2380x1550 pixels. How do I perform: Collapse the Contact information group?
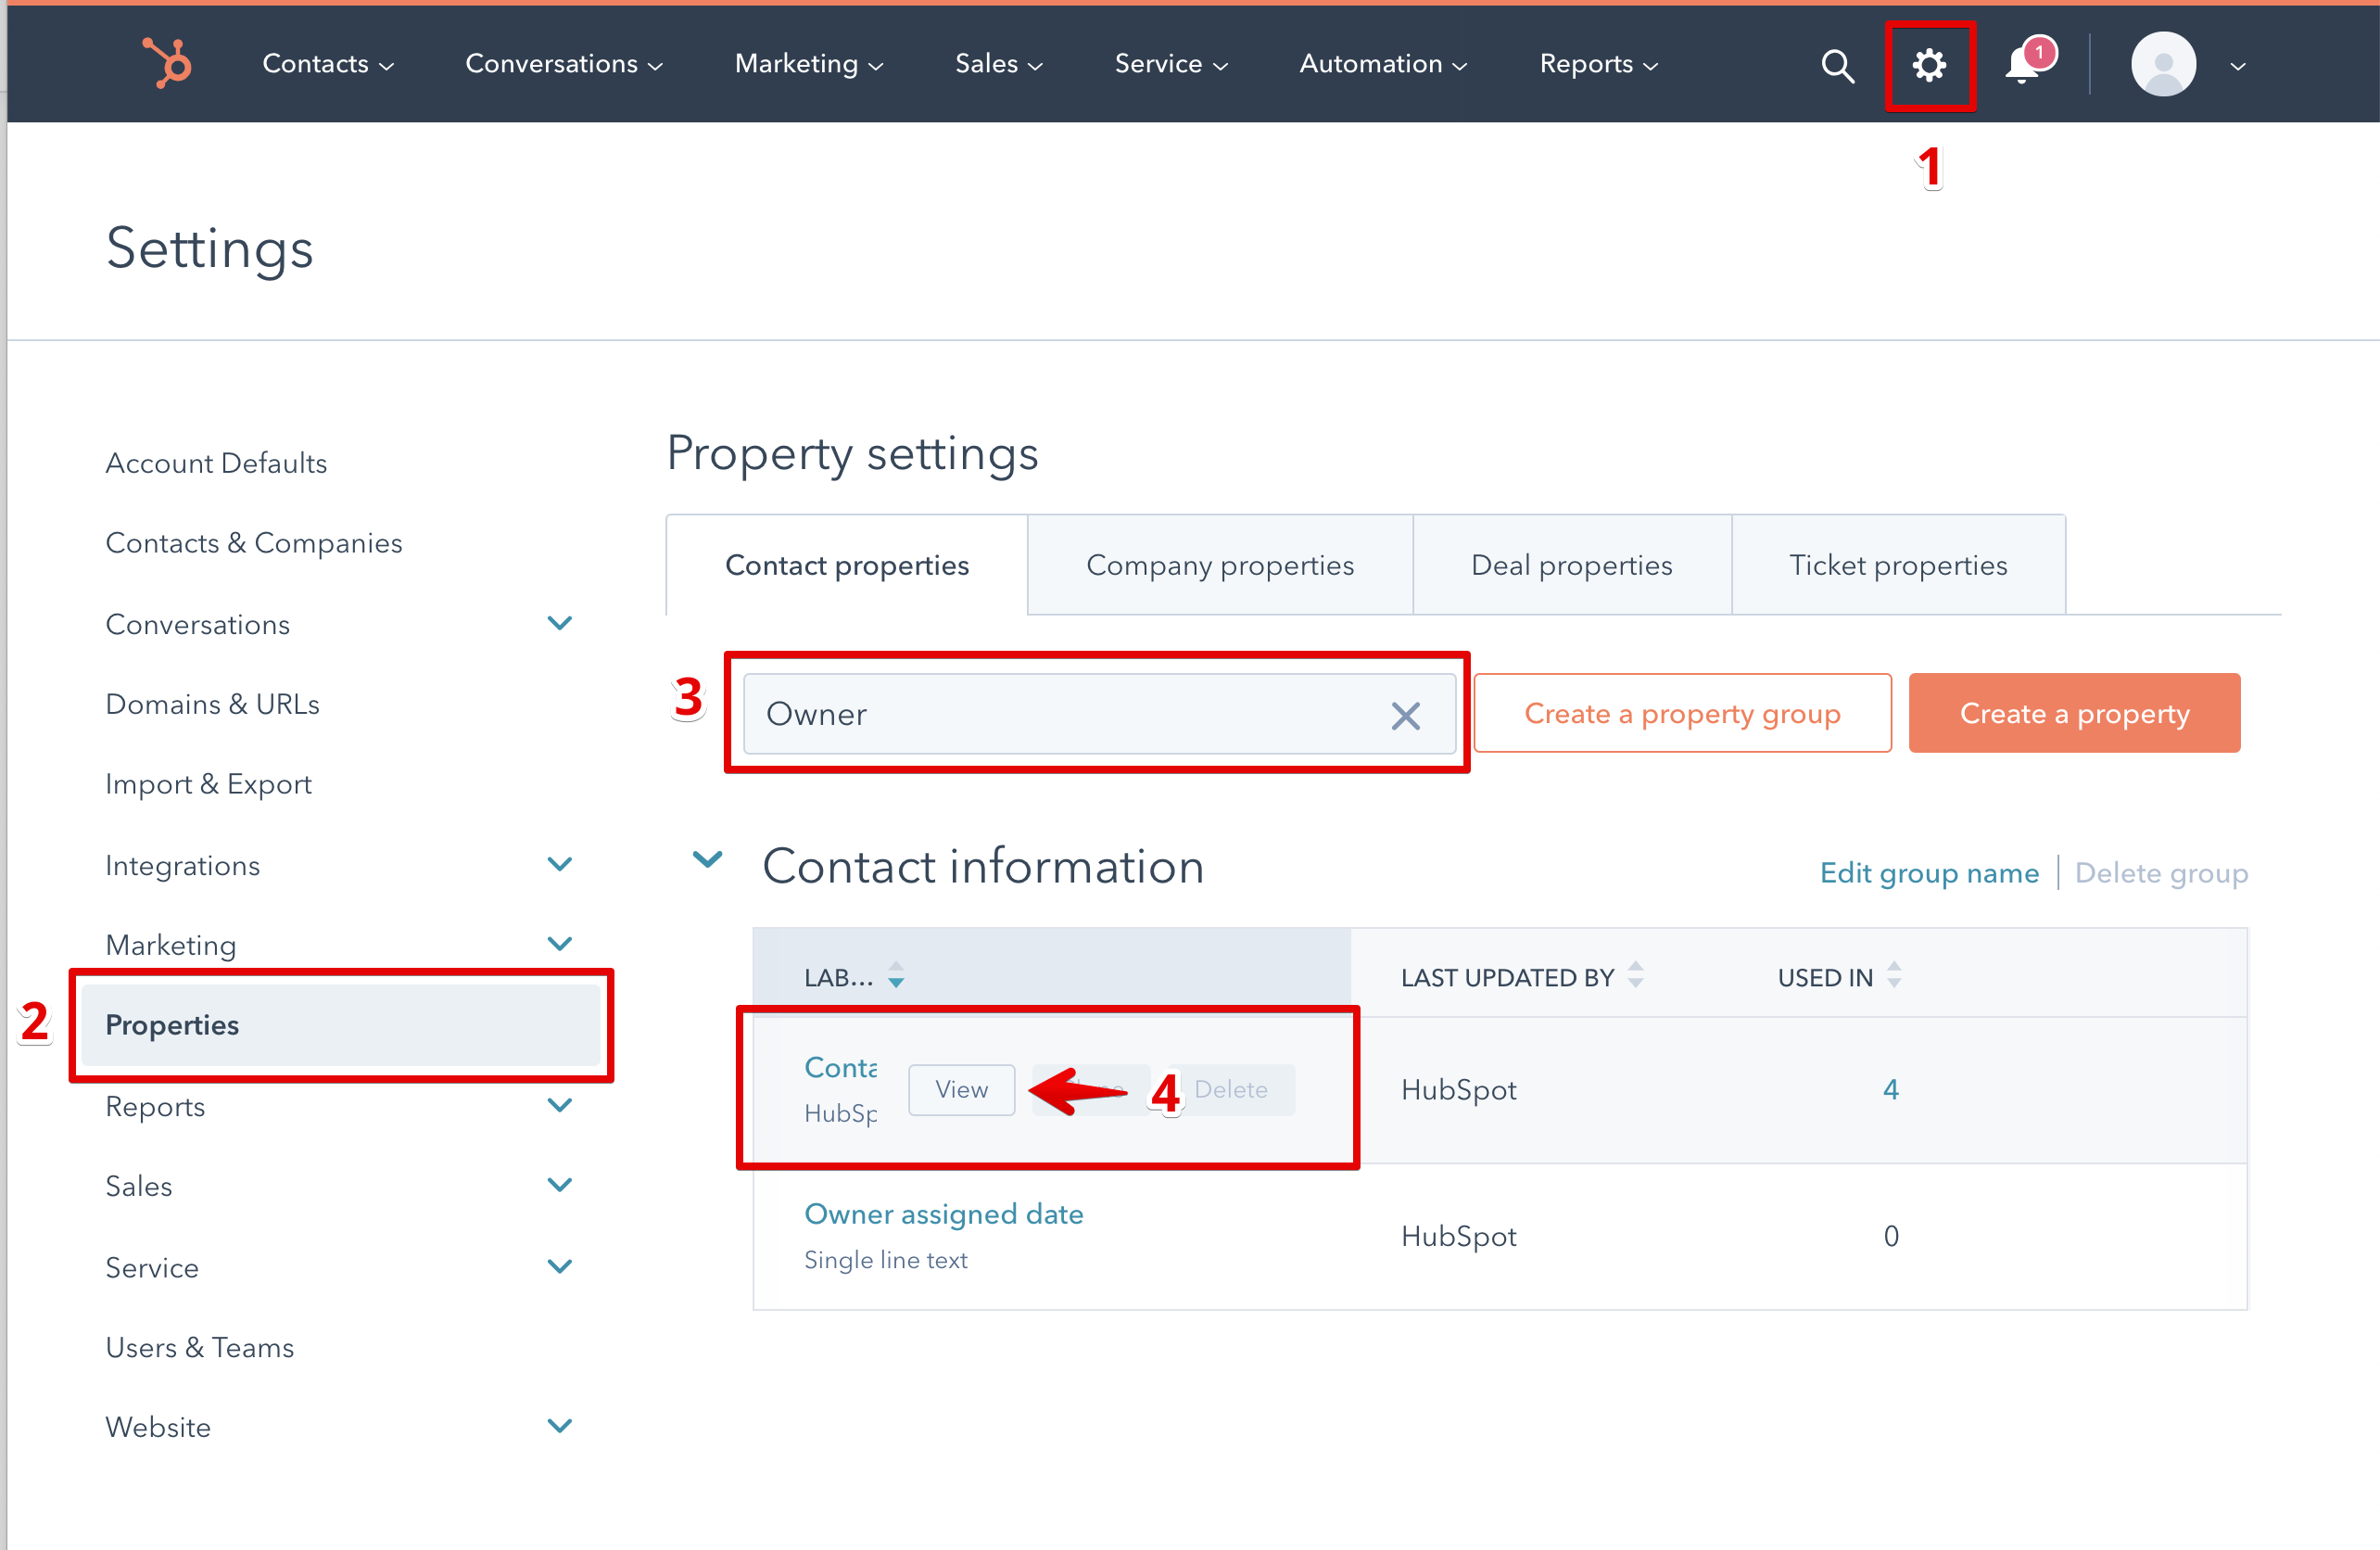(708, 861)
